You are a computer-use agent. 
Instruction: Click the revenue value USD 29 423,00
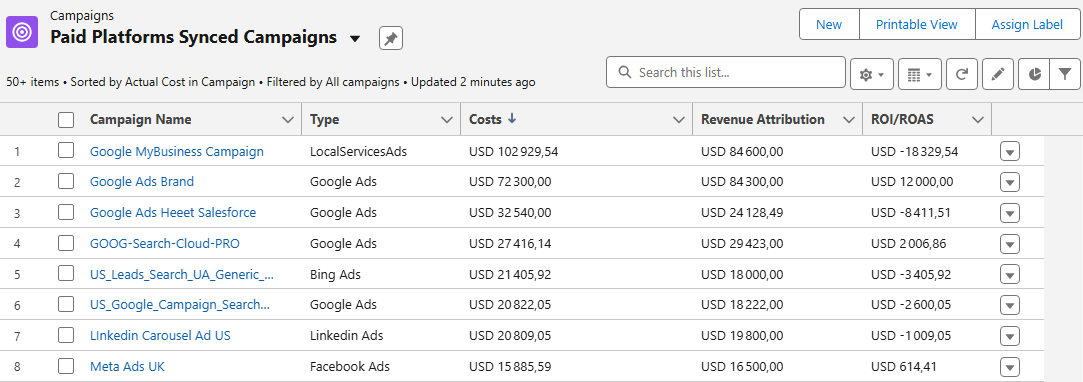(x=742, y=243)
